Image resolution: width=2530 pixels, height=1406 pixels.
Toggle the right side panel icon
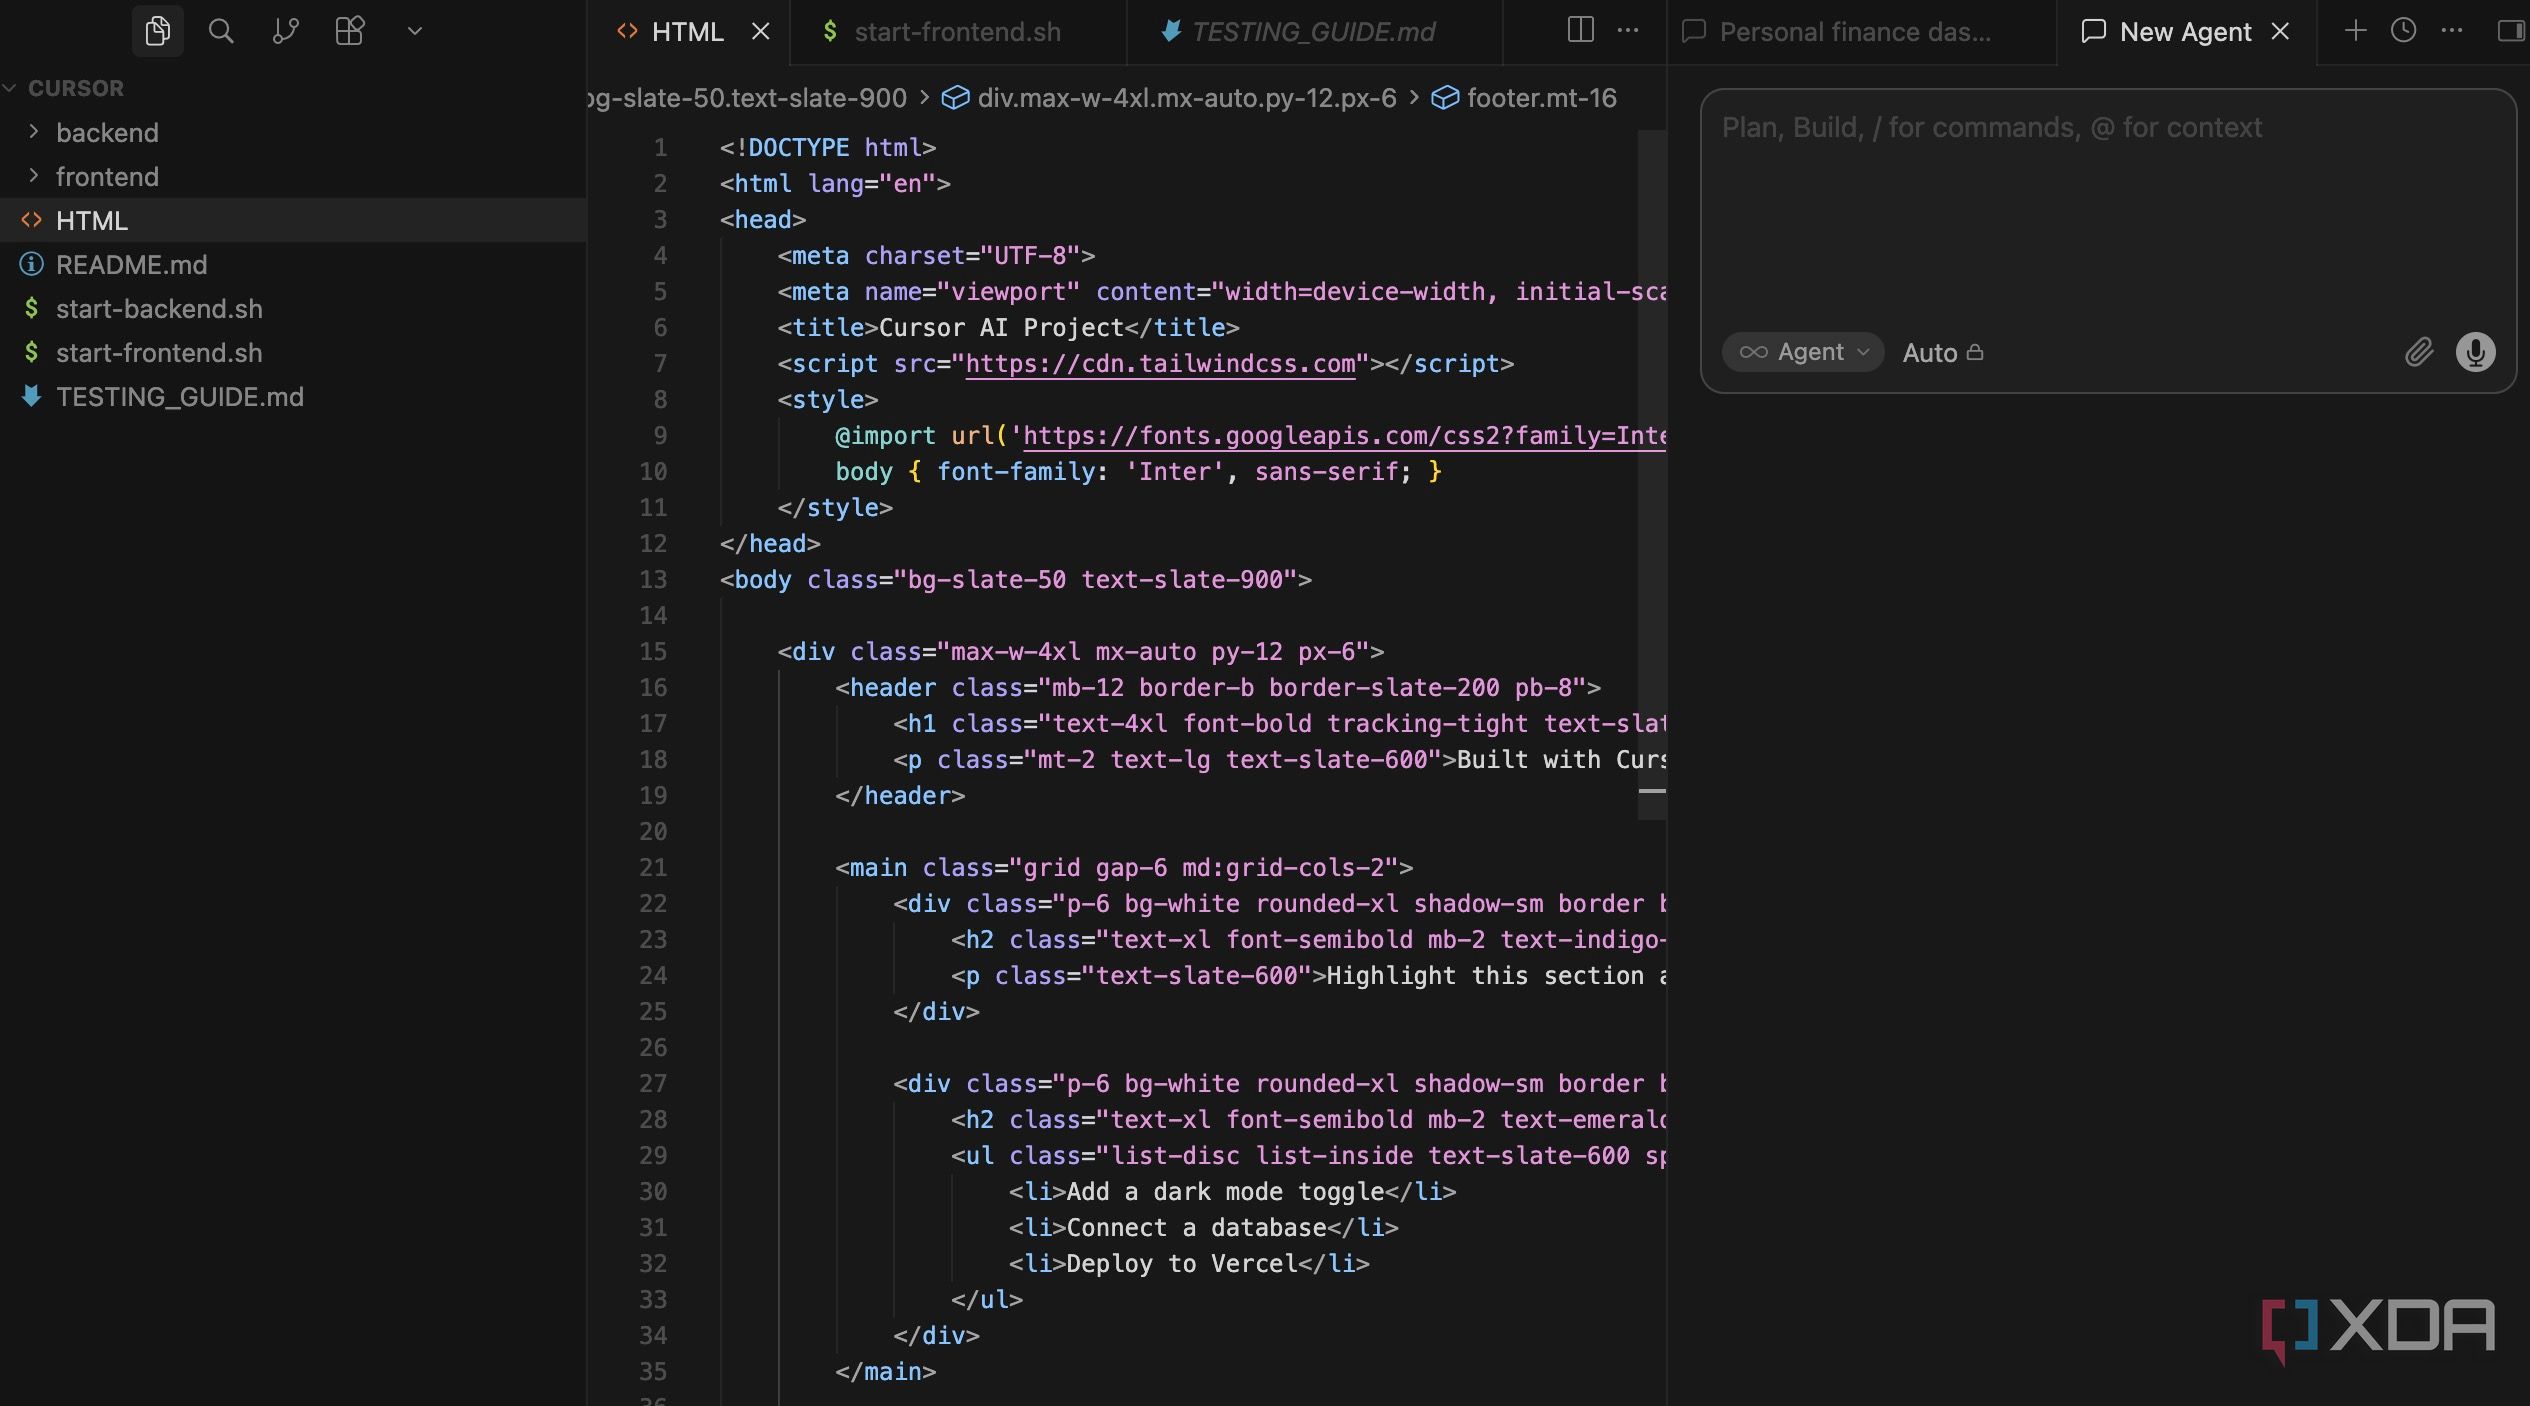tap(2511, 31)
